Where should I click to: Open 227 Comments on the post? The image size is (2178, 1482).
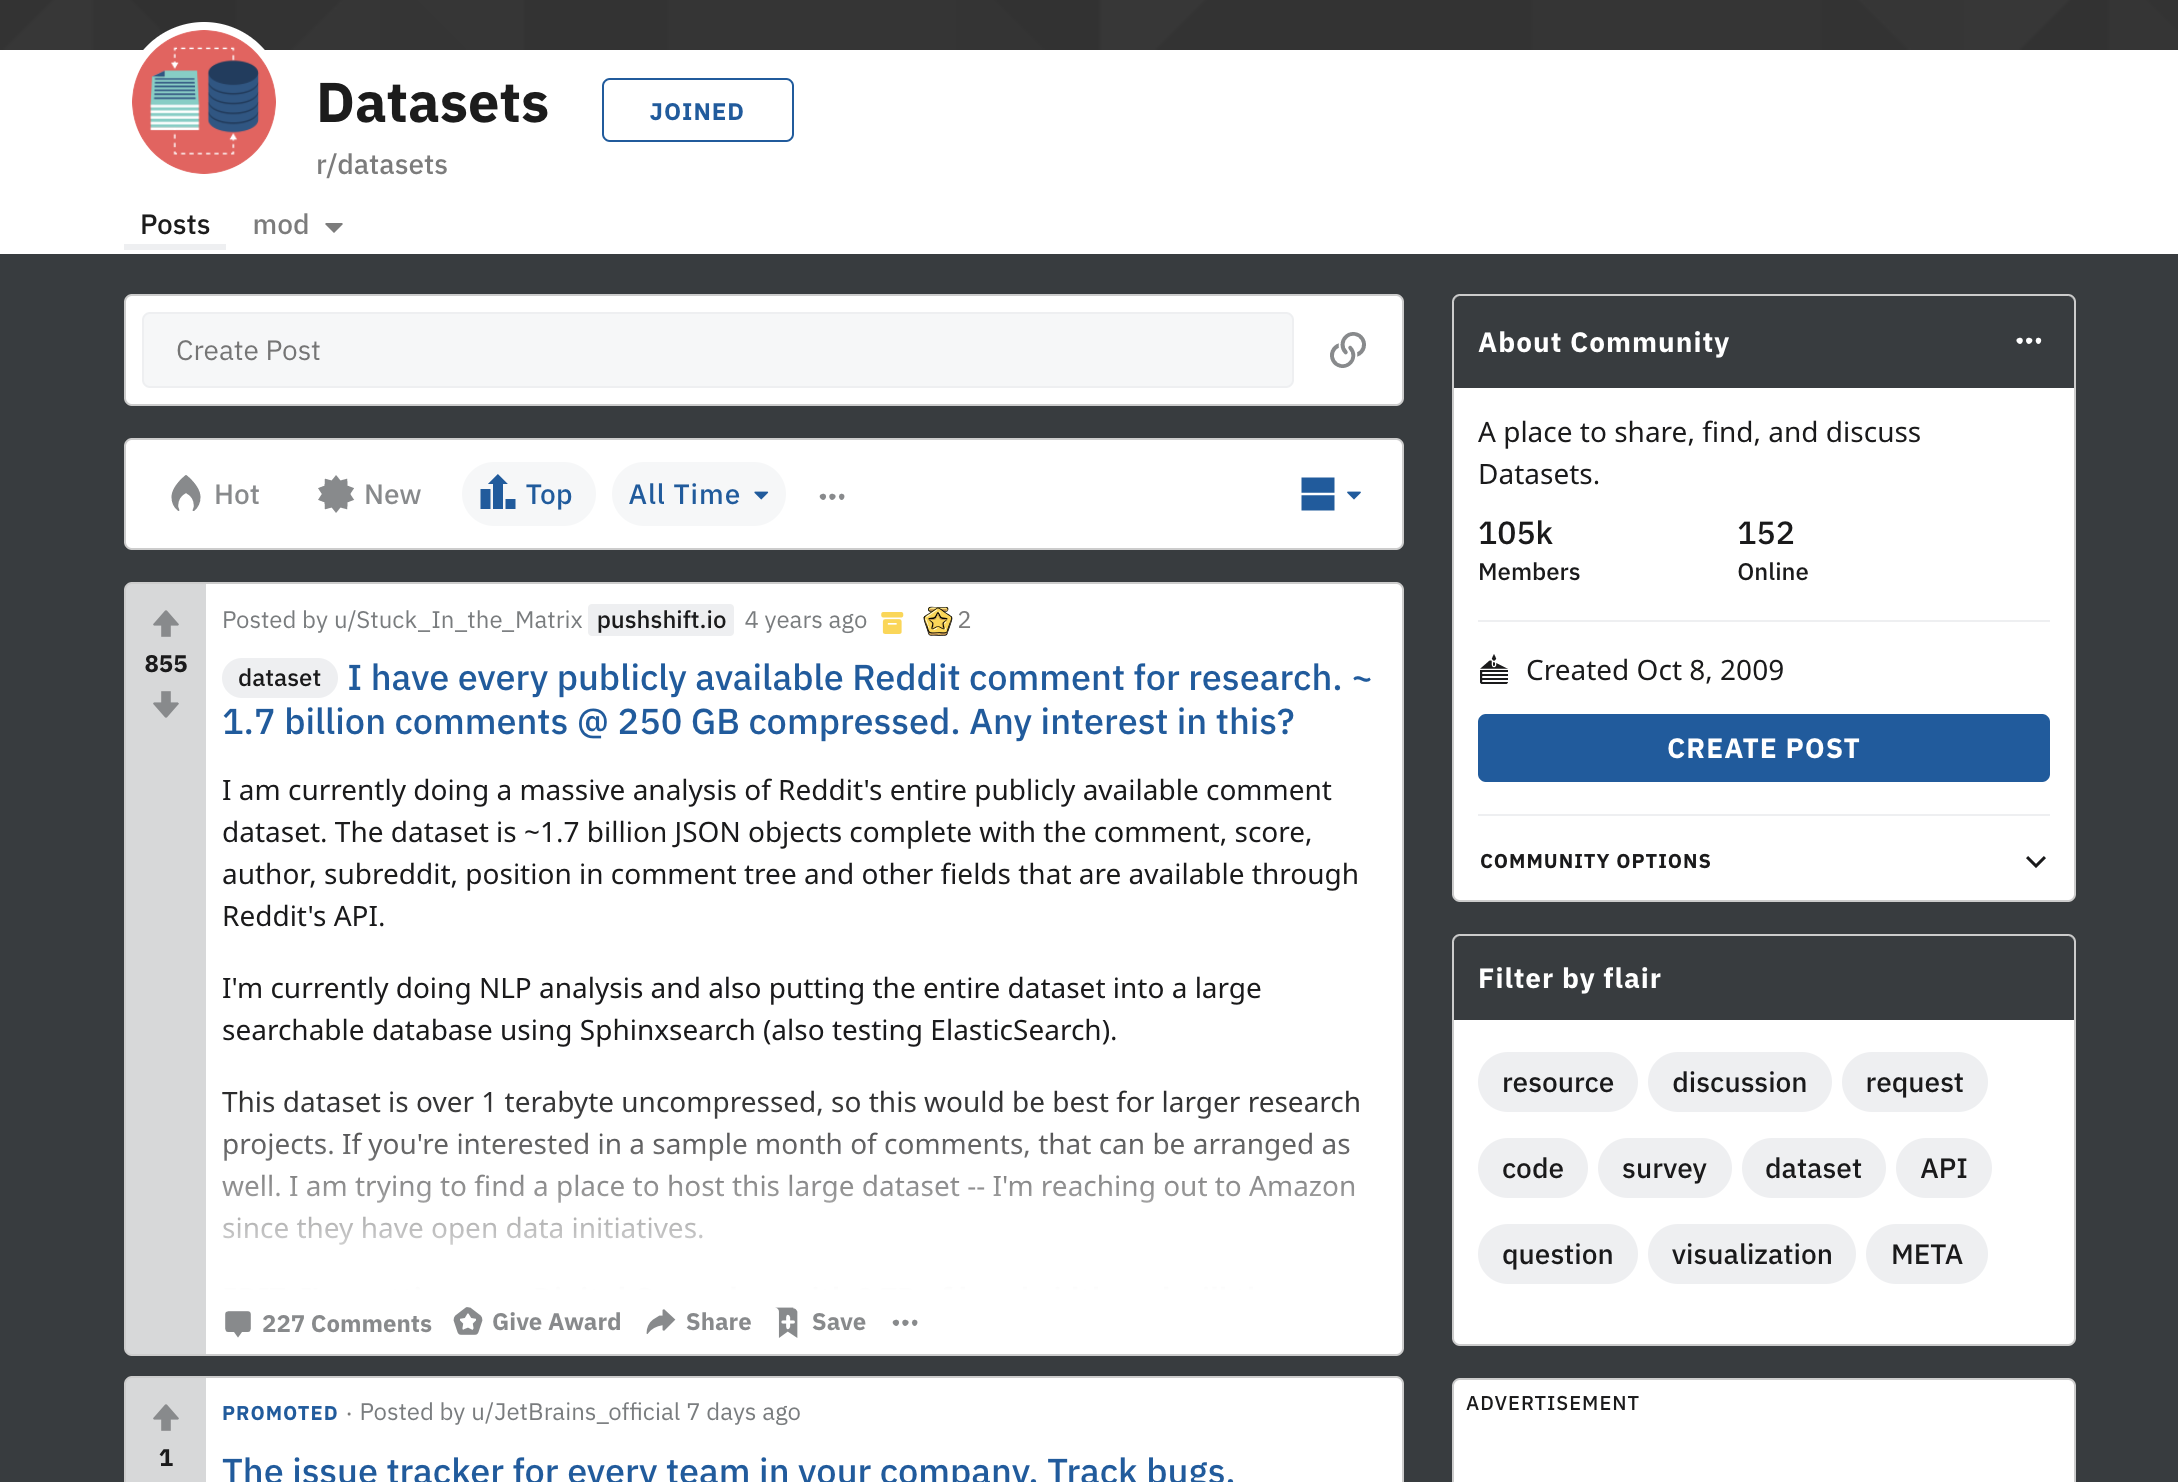[x=328, y=1323]
